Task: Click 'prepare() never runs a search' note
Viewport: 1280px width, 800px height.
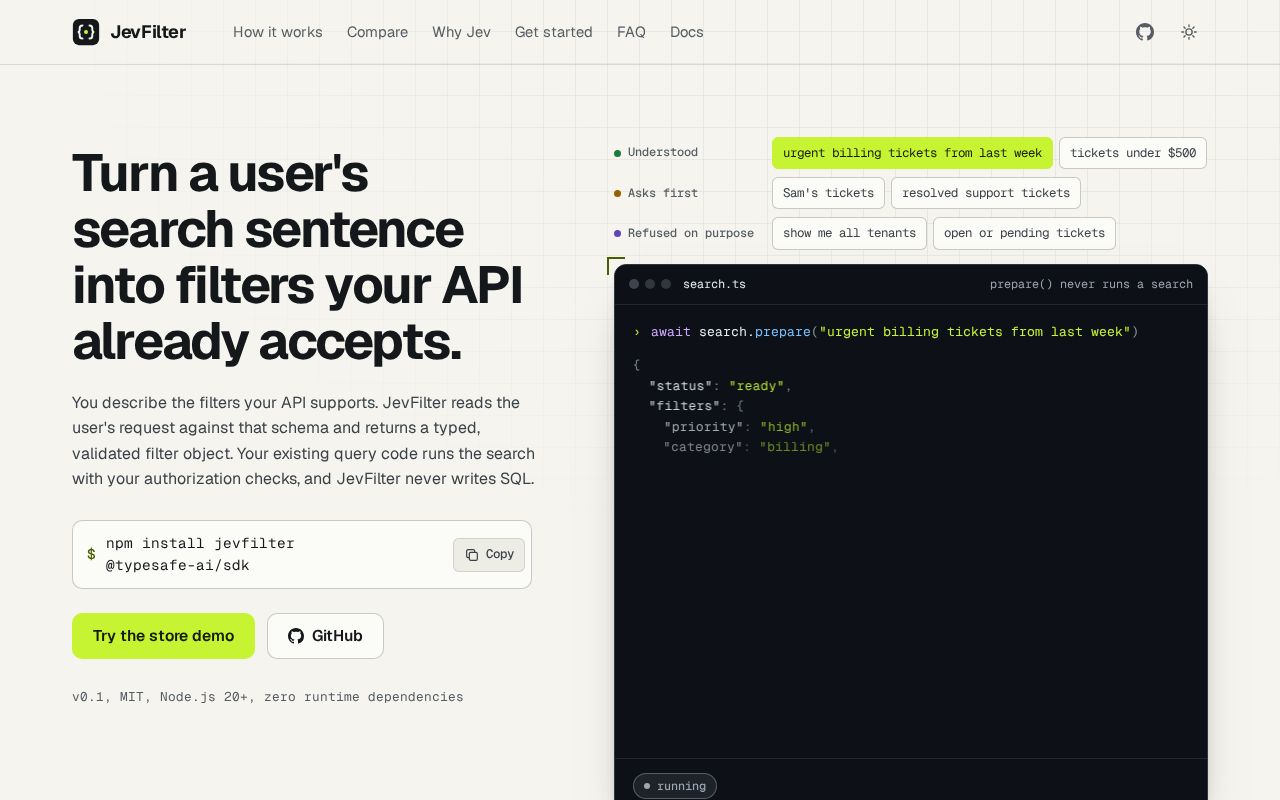Action: [1091, 284]
